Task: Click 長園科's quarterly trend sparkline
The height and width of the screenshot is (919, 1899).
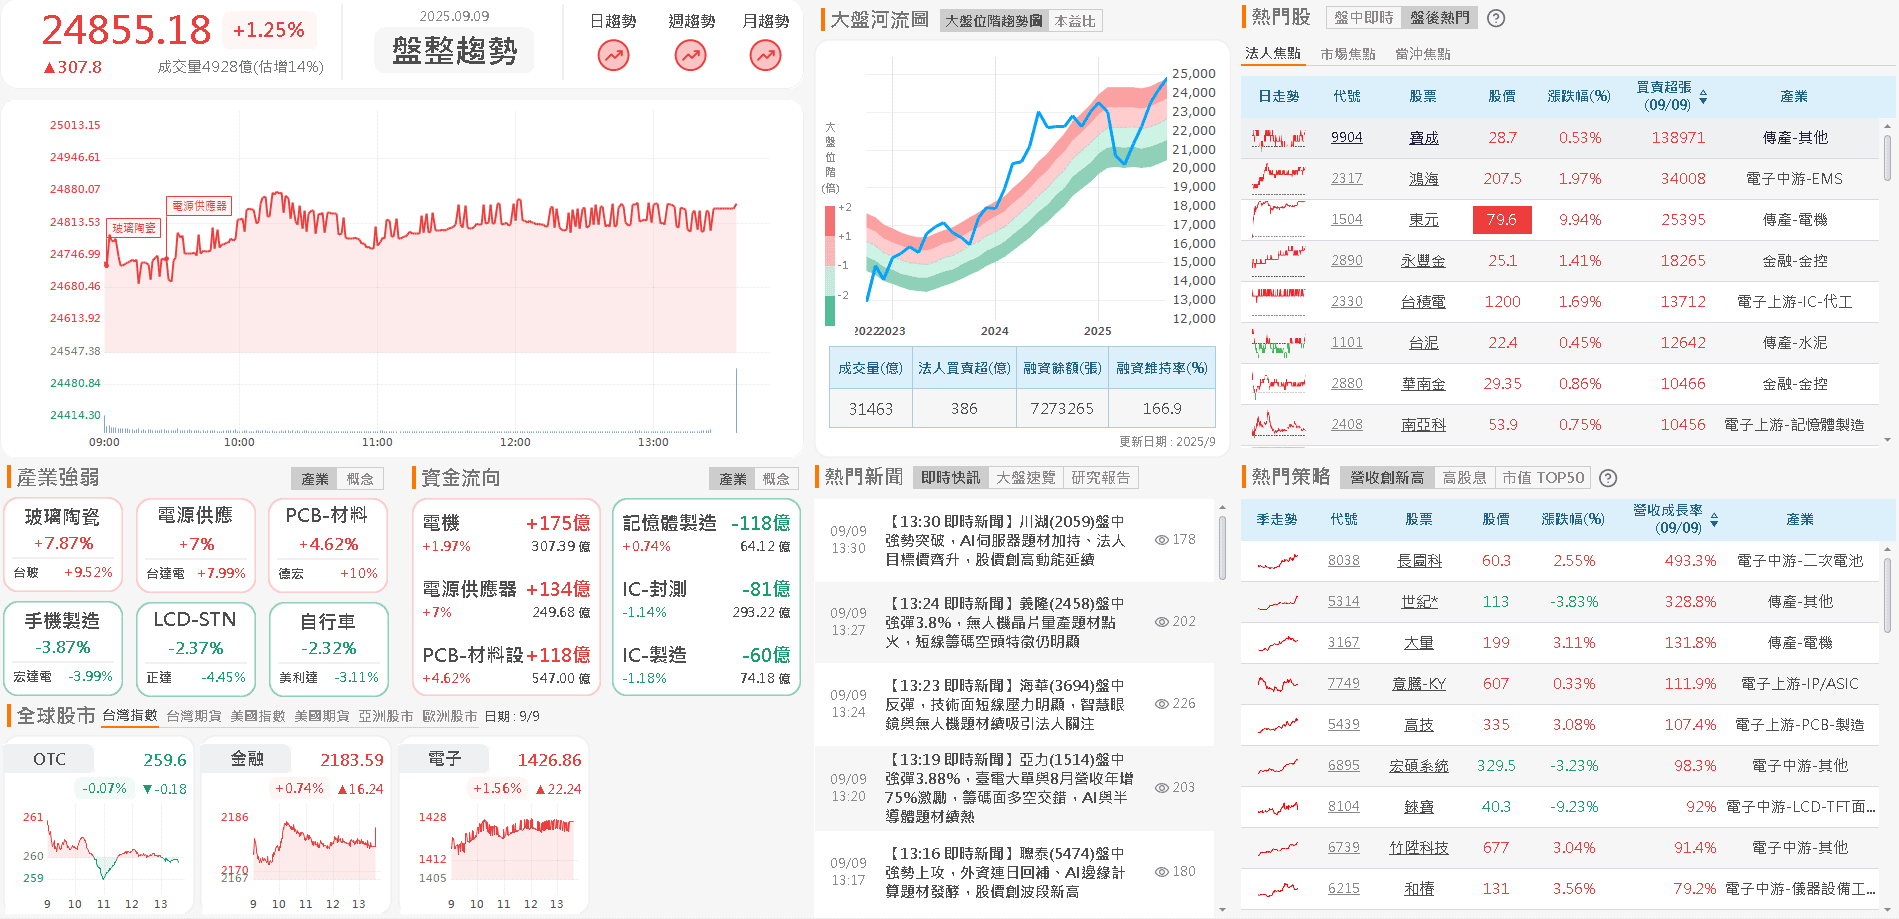Action: (x=1276, y=561)
